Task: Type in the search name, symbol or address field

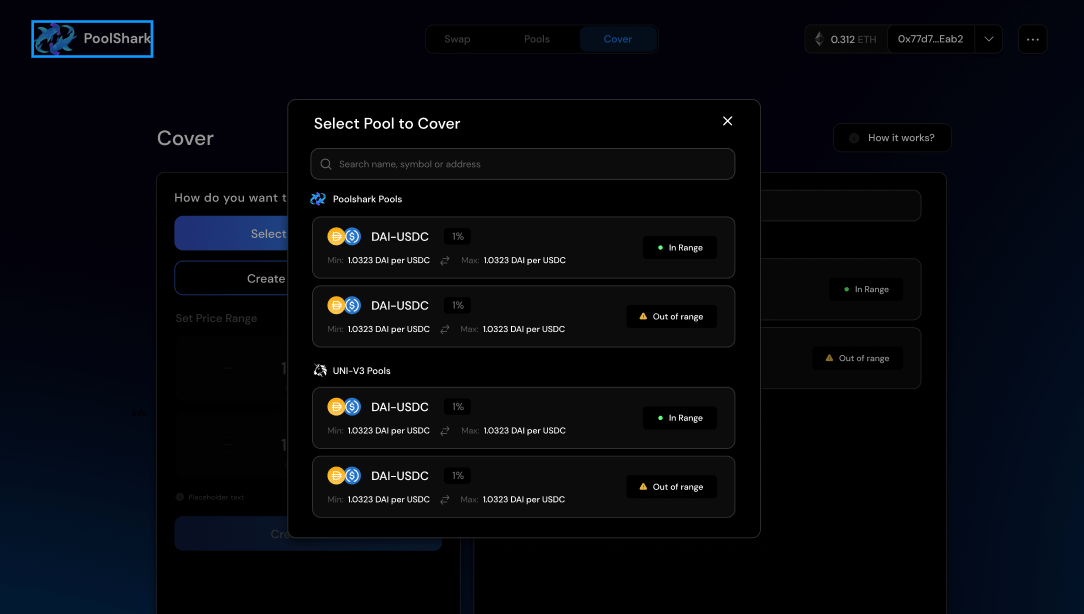Action: point(530,164)
